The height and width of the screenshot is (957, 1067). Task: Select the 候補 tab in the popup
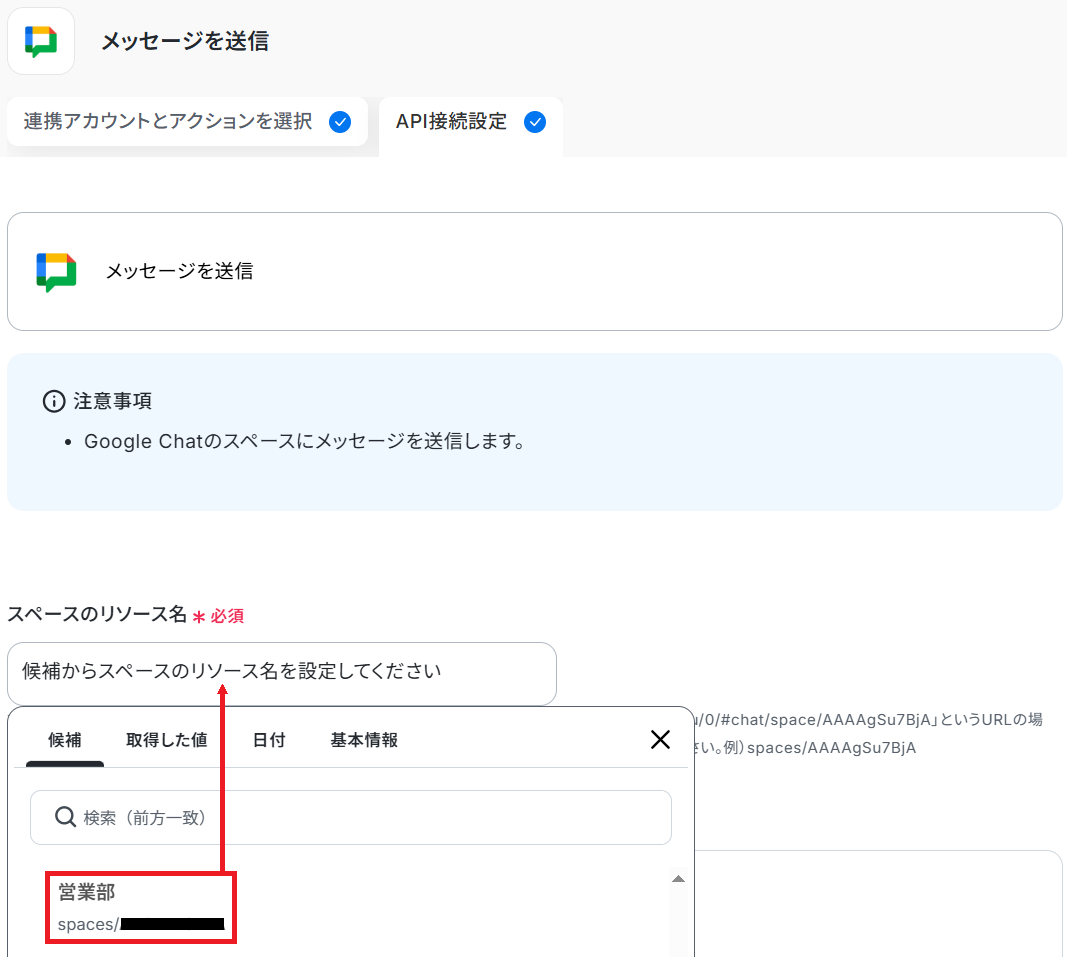65,740
